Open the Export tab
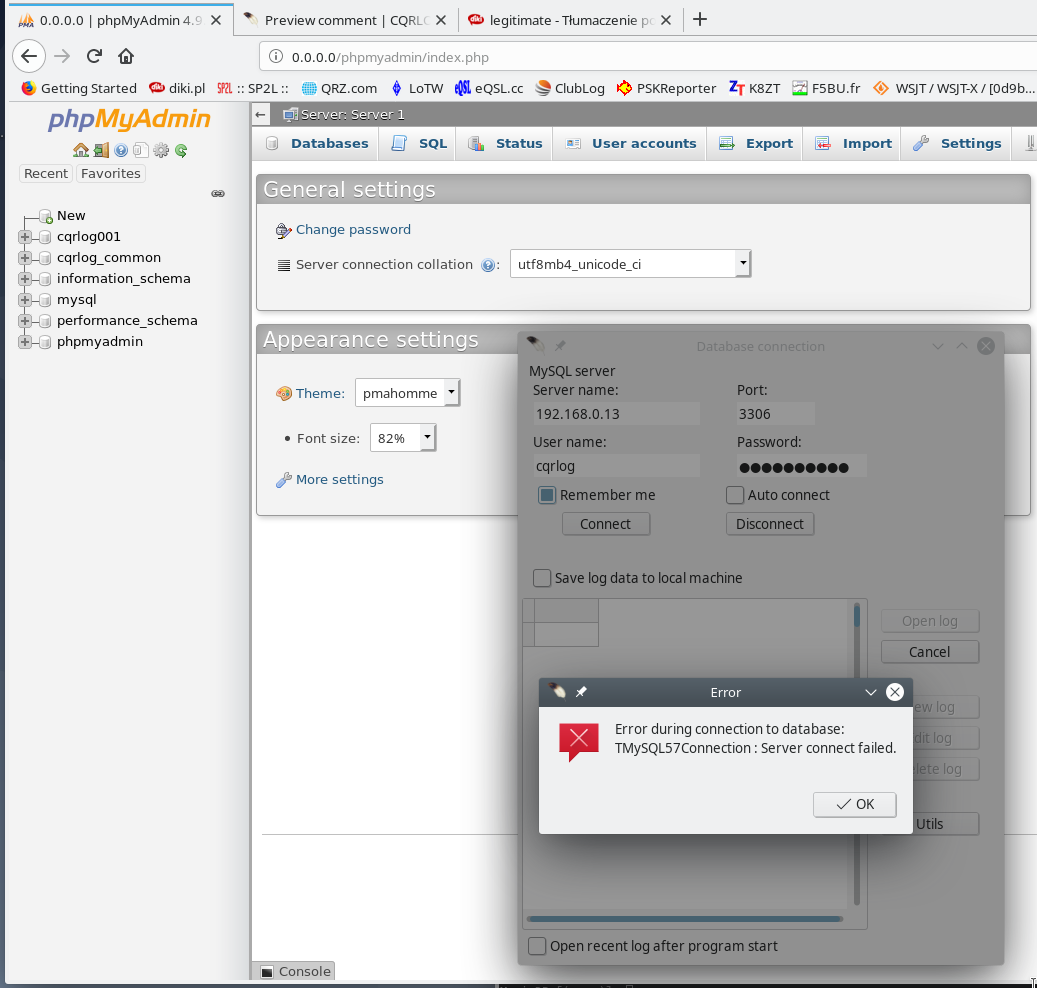 [755, 144]
